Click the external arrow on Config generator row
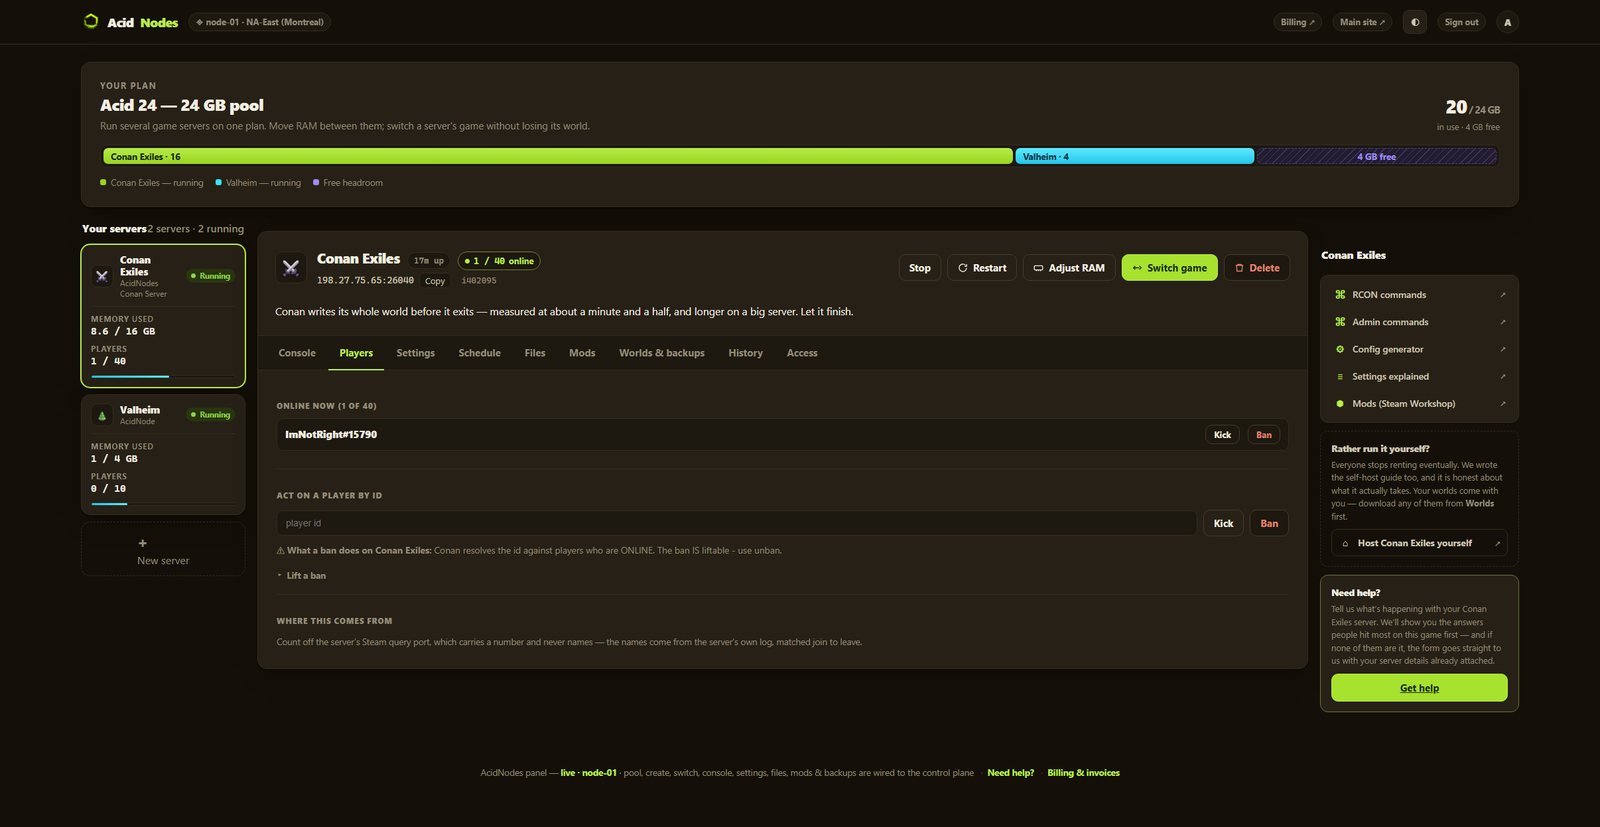The width and height of the screenshot is (1600, 827). [1502, 349]
